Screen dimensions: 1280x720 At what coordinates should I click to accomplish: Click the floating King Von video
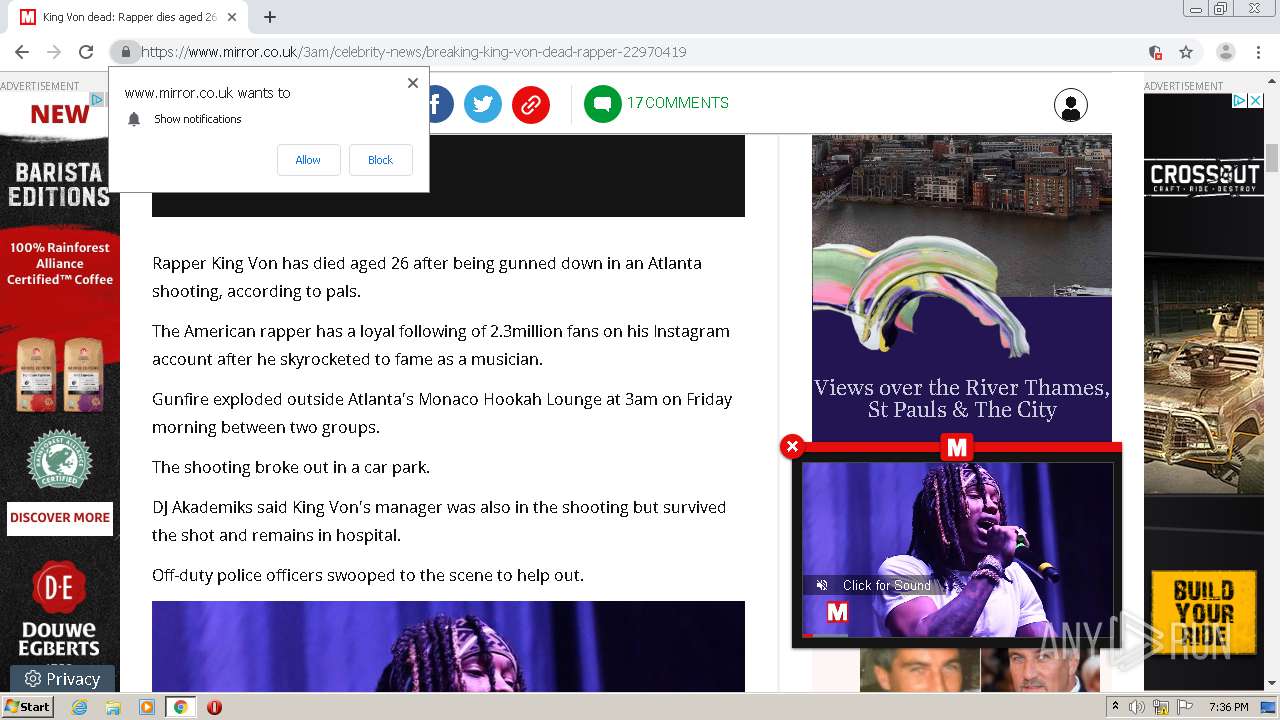click(957, 549)
